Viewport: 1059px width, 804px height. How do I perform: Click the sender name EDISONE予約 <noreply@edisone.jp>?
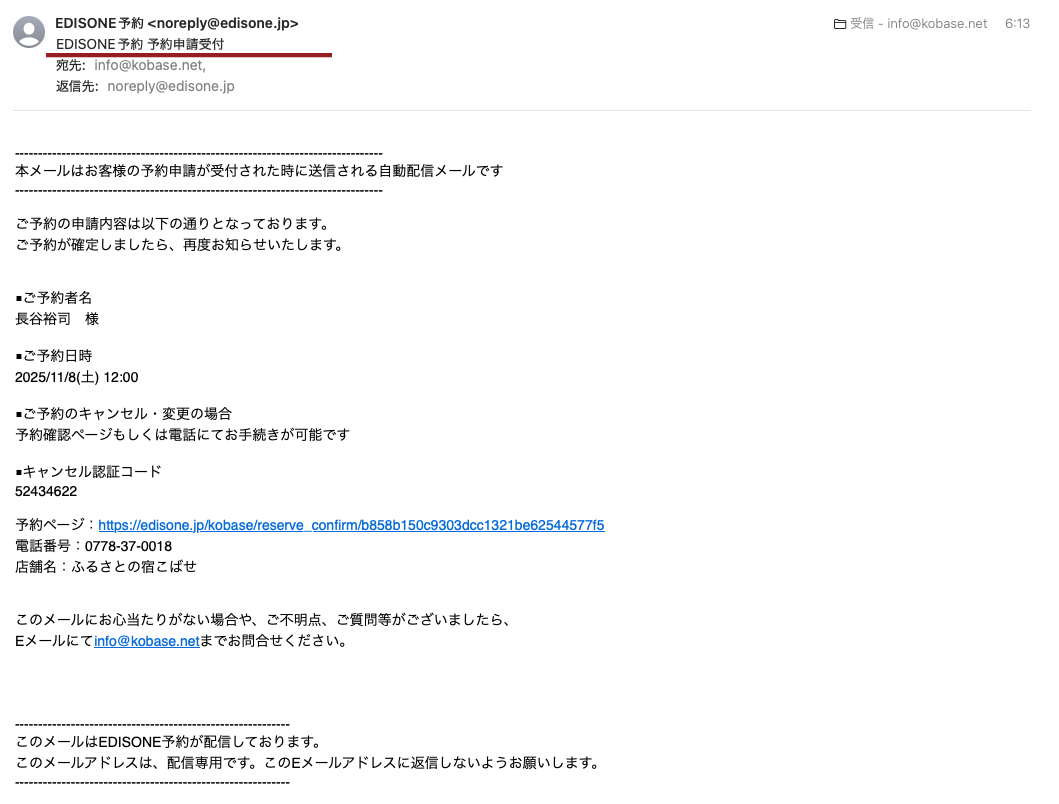pos(177,23)
